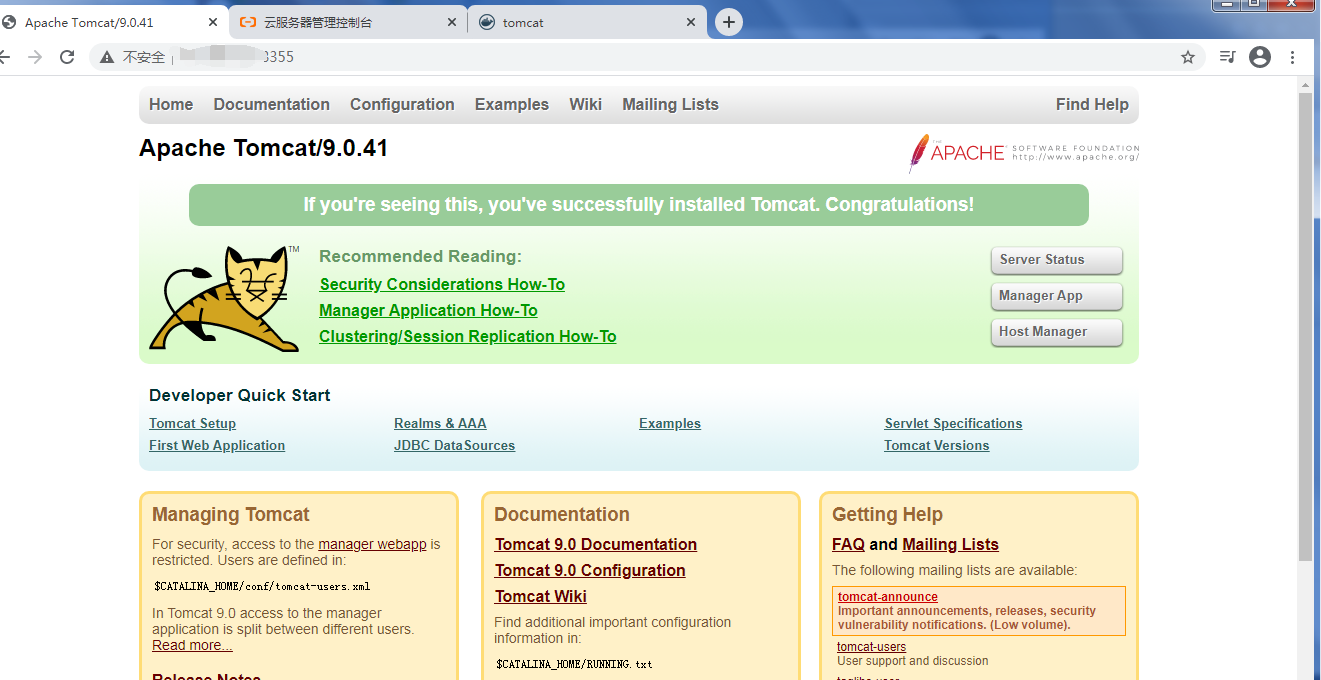The height and width of the screenshot is (680, 1321).
Task: Select the Apache Tomcat/9.0.41 tab
Action: (112, 22)
